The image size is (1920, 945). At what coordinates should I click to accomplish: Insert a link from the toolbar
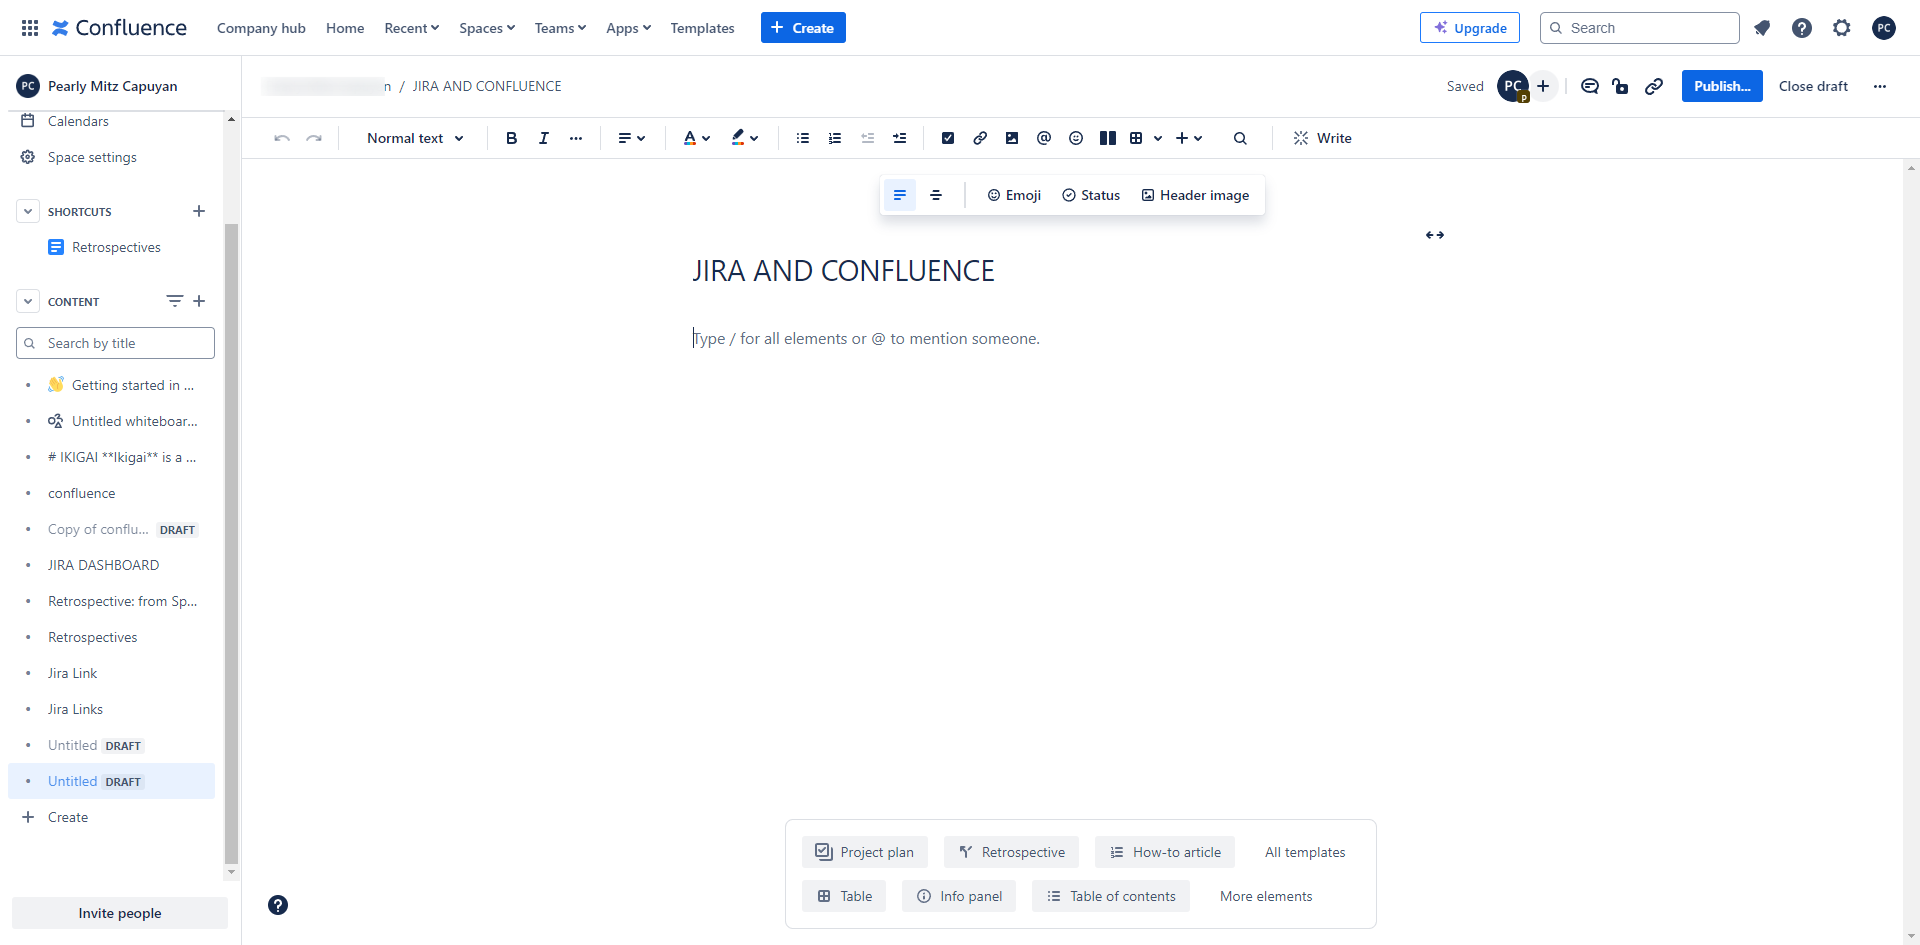(980, 138)
